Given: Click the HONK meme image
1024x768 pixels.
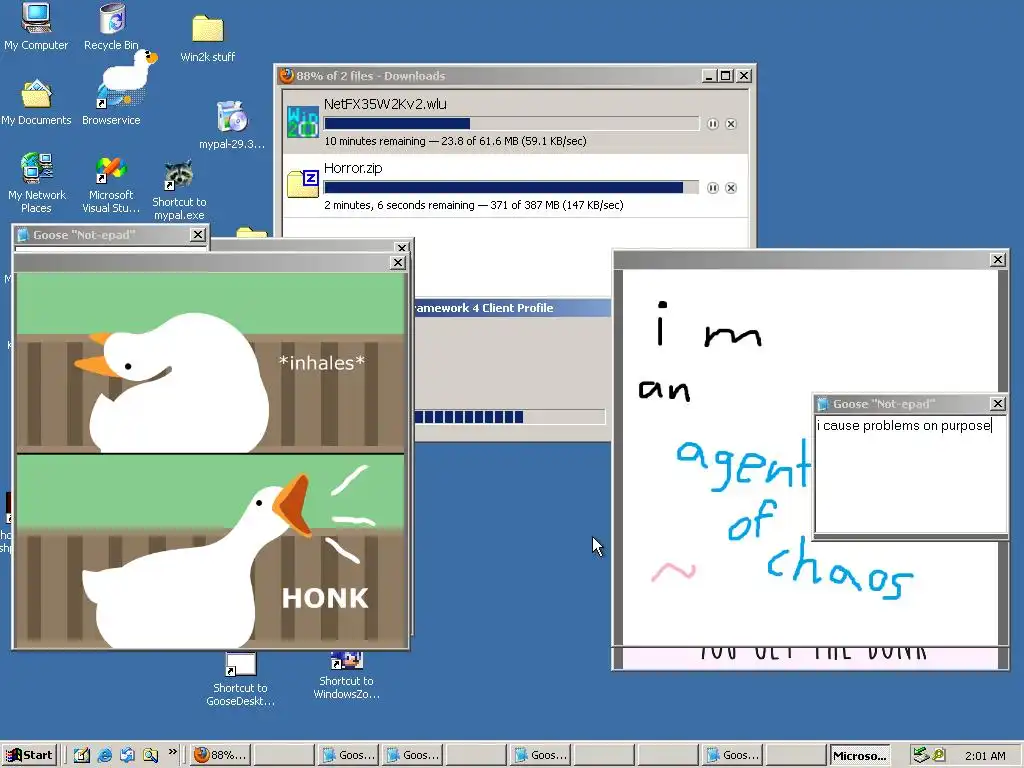Looking at the screenshot, I should tap(210, 460).
